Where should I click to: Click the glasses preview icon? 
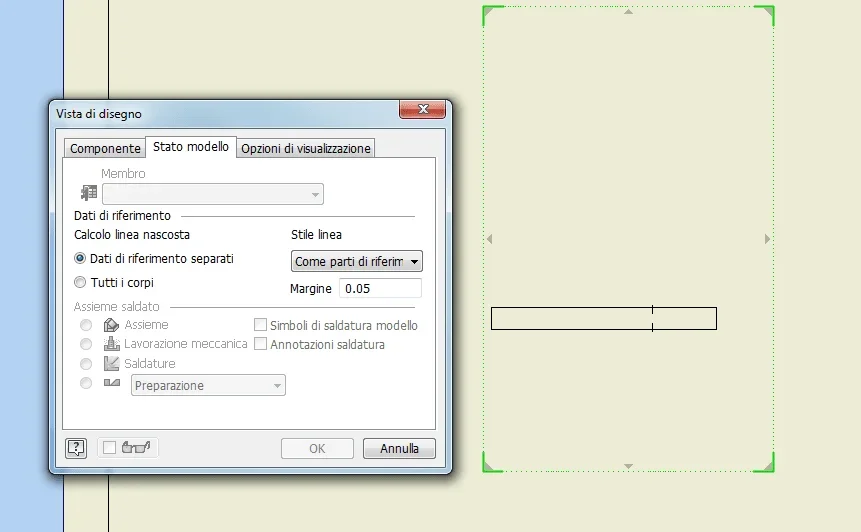136,447
